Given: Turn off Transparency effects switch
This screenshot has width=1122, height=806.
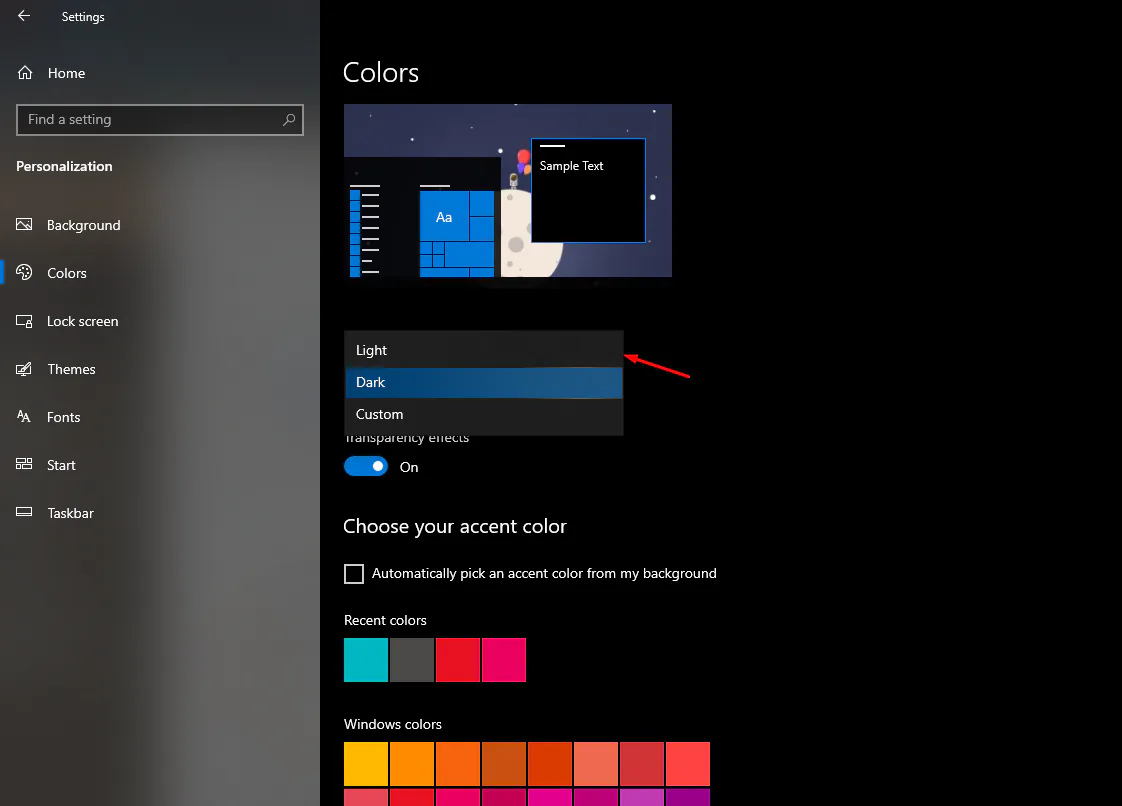Looking at the screenshot, I should click(366, 467).
